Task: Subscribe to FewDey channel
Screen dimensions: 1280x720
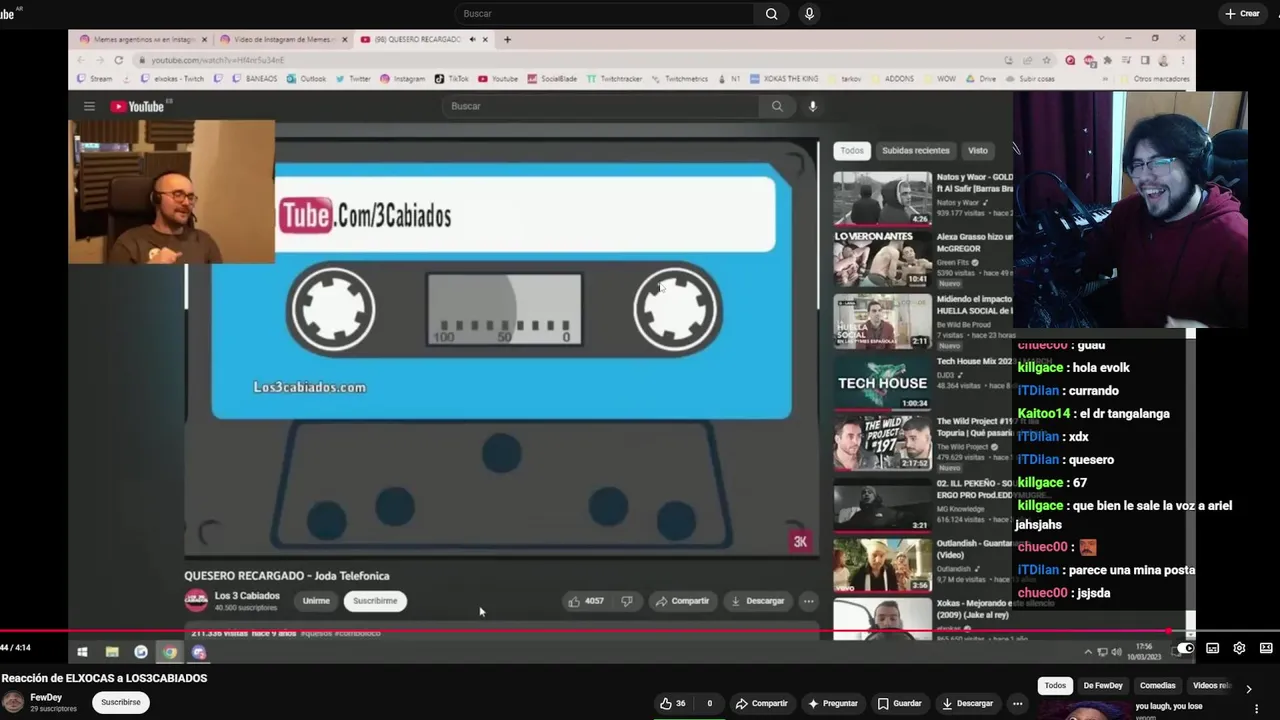Action: (x=121, y=702)
